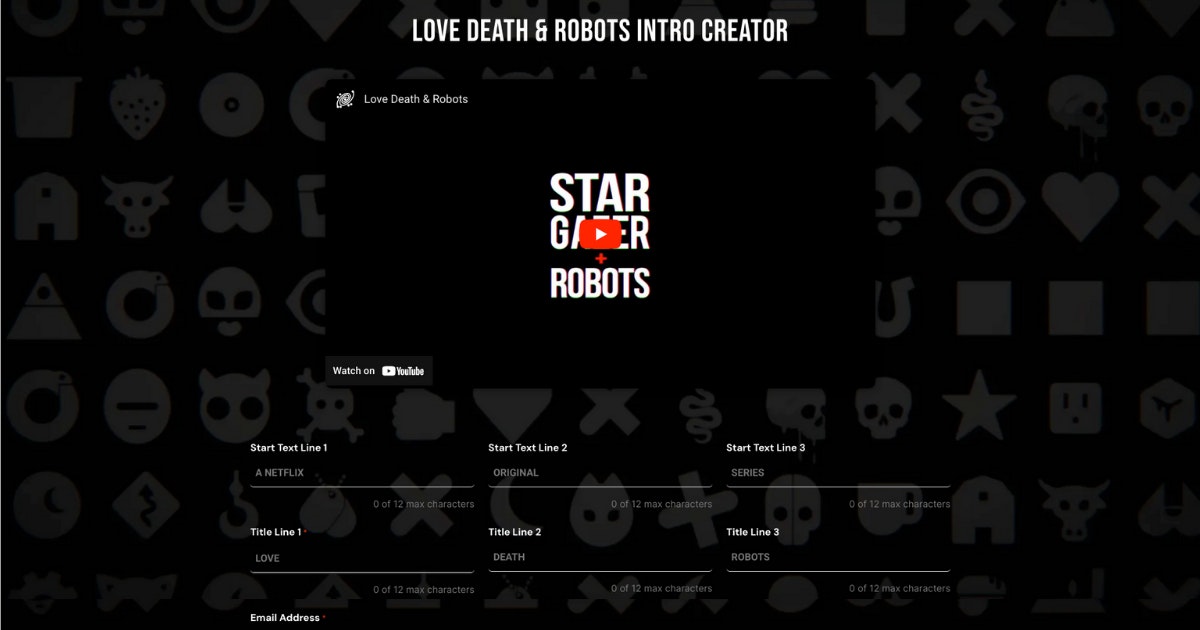Click the 'STAR GAZER + ROBOTS' video thumbnail text

(600, 235)
